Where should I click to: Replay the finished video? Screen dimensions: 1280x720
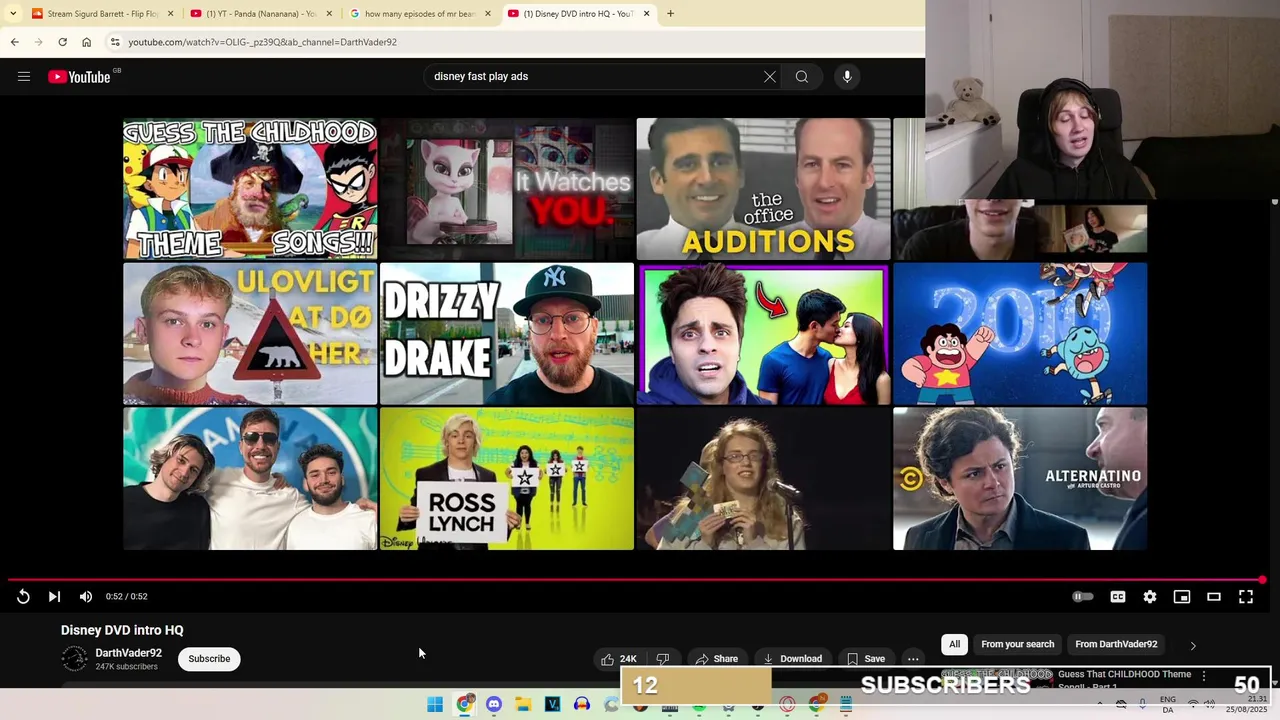pyautogui.click(x=23, y=597)
